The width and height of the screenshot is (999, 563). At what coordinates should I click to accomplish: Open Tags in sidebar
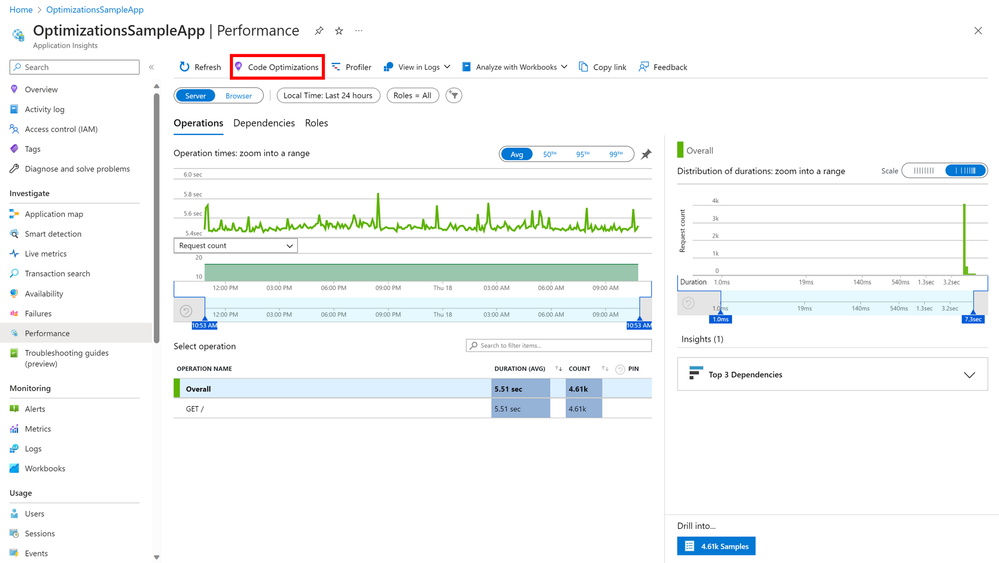point(32,149)
